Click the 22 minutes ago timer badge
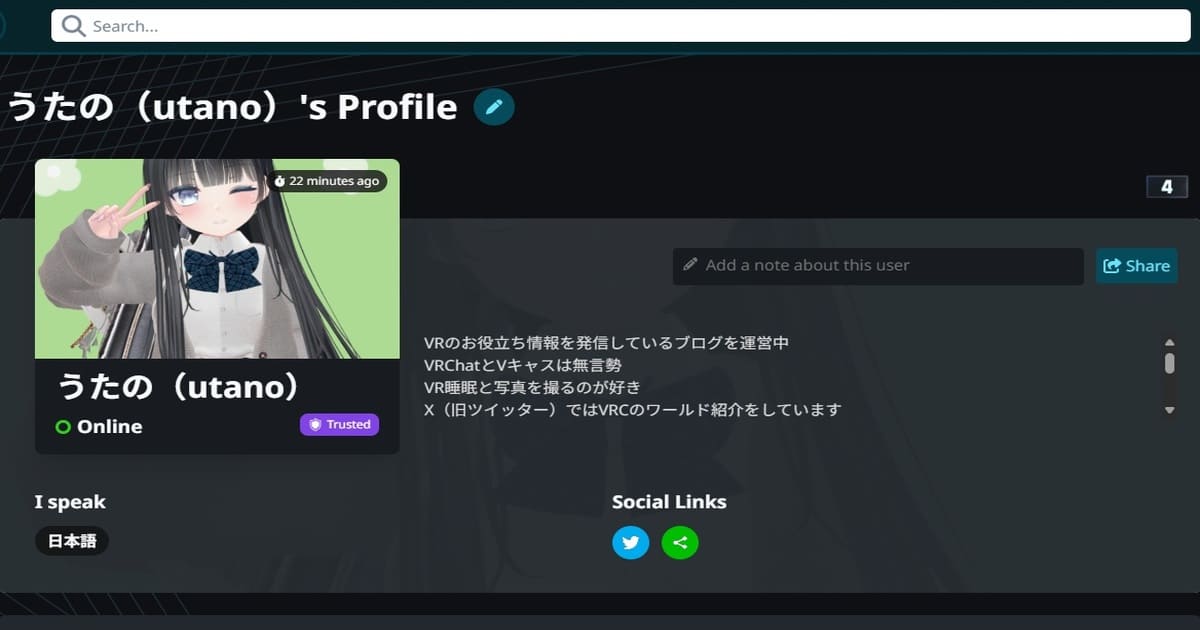Screen dimensions: 1200x630 (x=326, y=181)
